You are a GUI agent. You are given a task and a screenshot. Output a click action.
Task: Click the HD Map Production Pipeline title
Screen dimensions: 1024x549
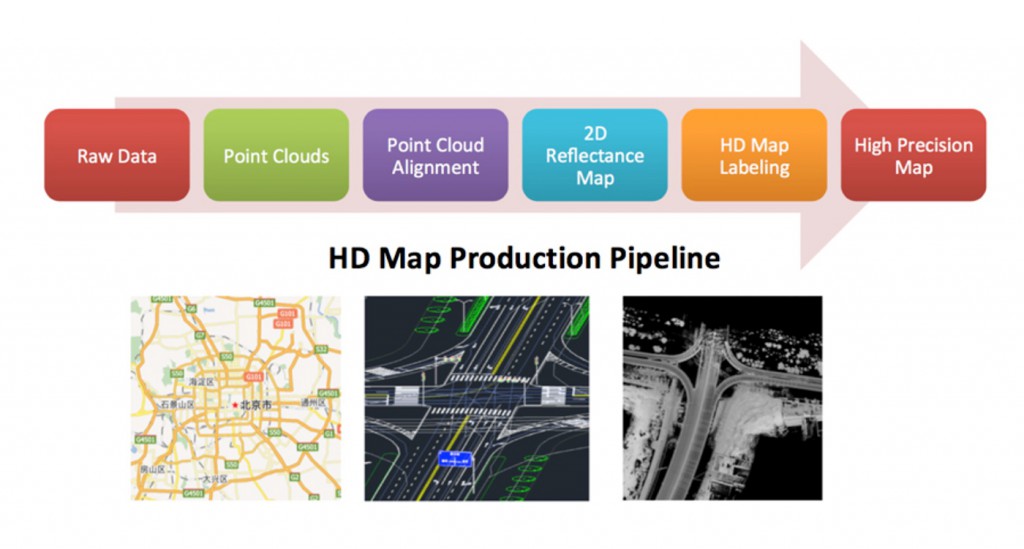coord(524,258)
